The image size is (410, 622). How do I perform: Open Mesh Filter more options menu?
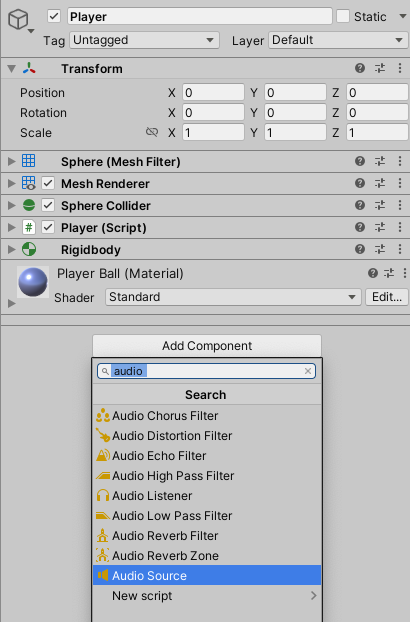400,161
